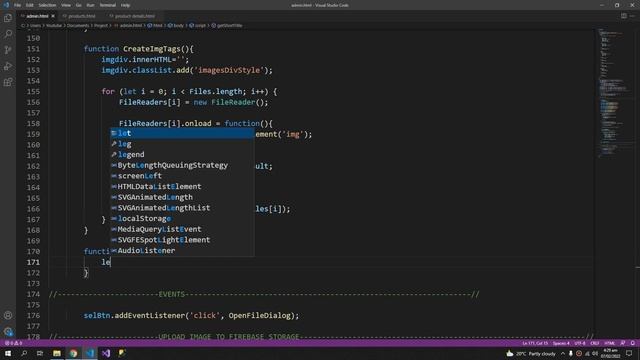Open the Search view in activity bar
The width and height of the screenshot is (640, 360).
pyautogui.click(x=8, y=34)
